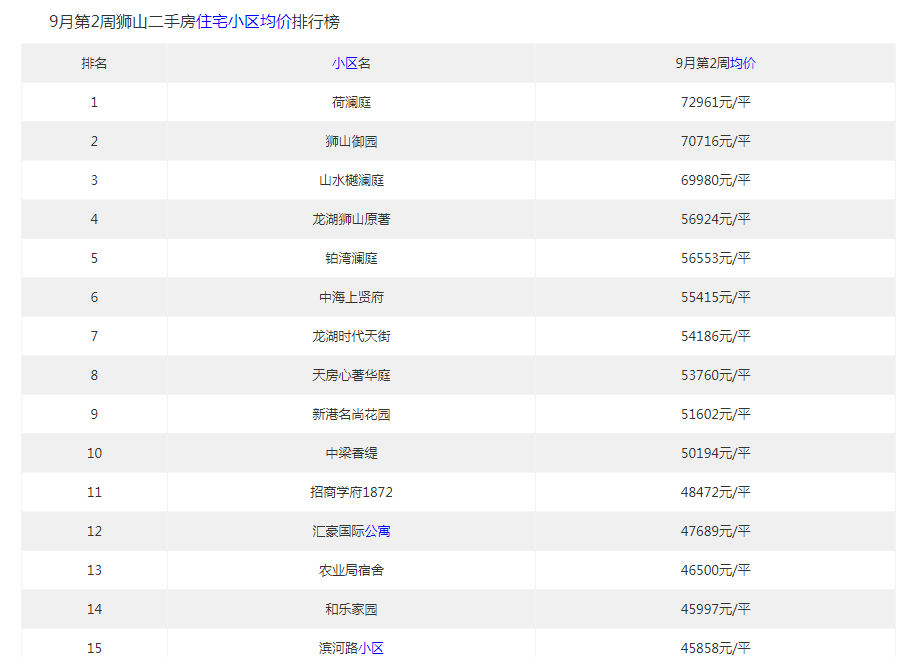Select the price 47689元/平
Viewport: 918px width, 657px height.
point(715,531)
